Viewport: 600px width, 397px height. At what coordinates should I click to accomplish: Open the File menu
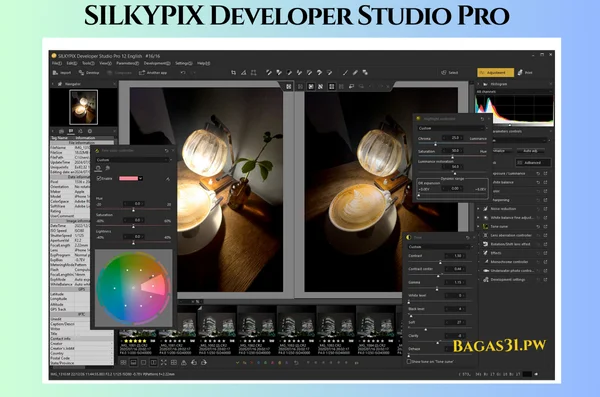tap(56, 63)
